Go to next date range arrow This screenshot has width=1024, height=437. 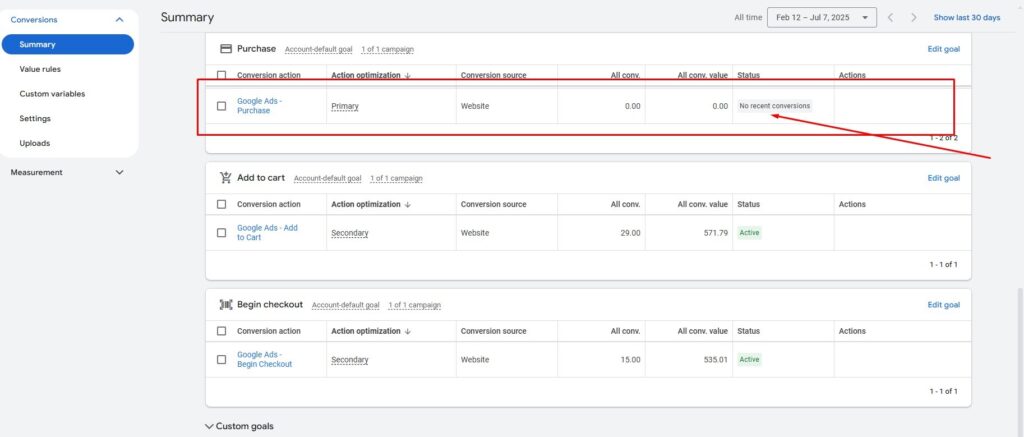[913, 18]
